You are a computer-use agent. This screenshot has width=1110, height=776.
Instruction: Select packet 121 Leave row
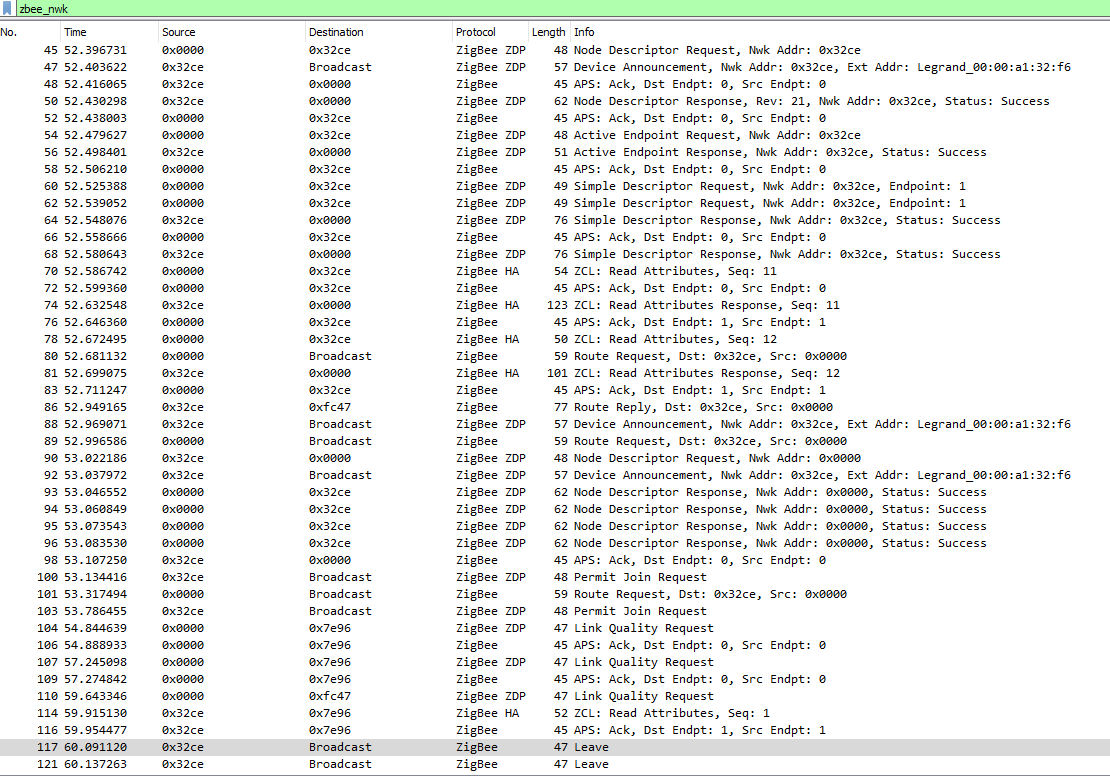tap(555, 764)
